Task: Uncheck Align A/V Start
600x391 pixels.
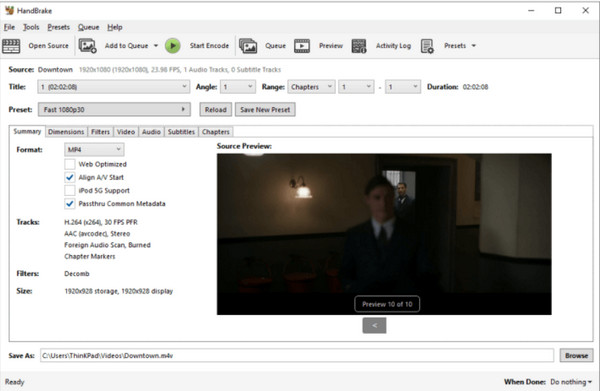Action: [70, 177]
